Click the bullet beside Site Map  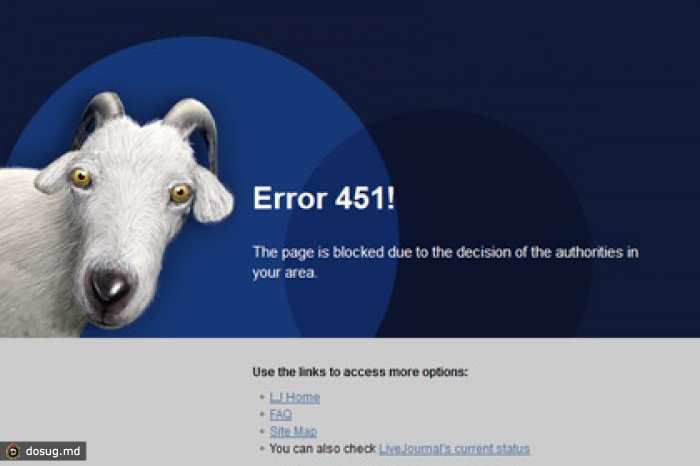click(262, 431)
